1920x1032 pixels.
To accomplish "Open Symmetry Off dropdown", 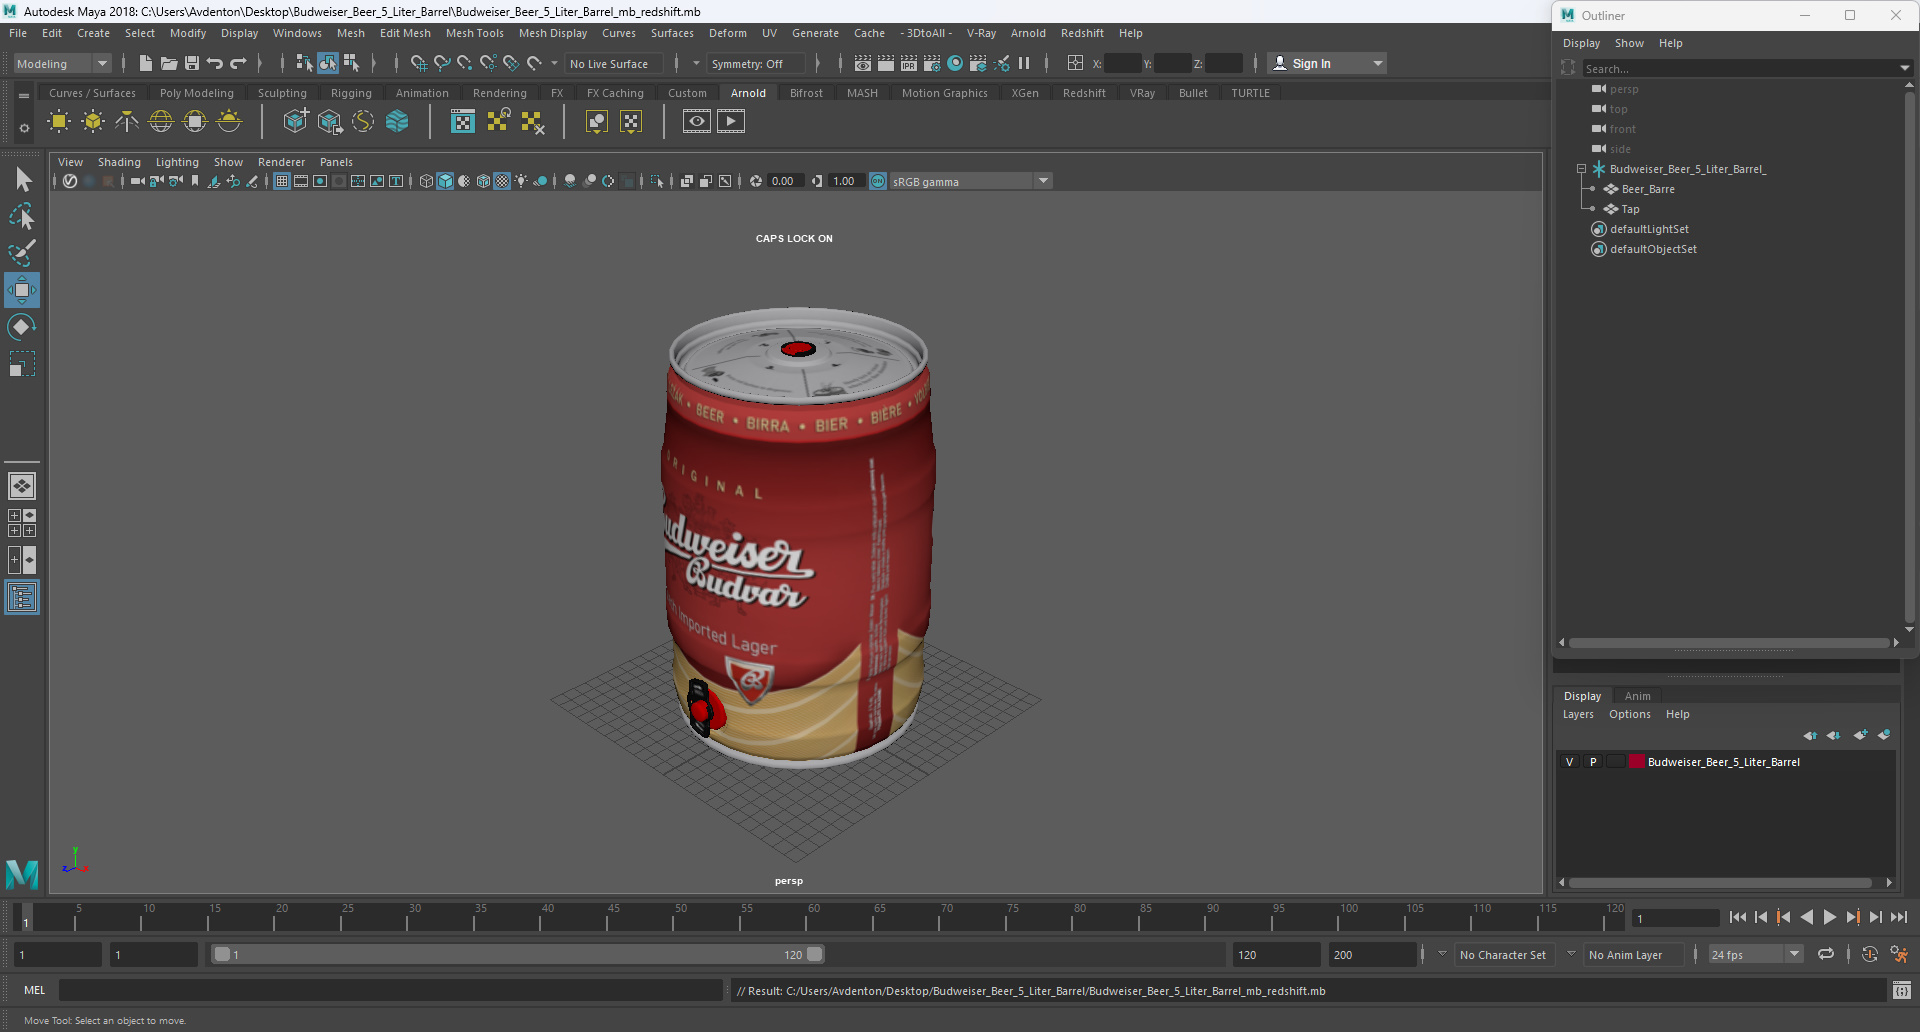I will 757,63.
